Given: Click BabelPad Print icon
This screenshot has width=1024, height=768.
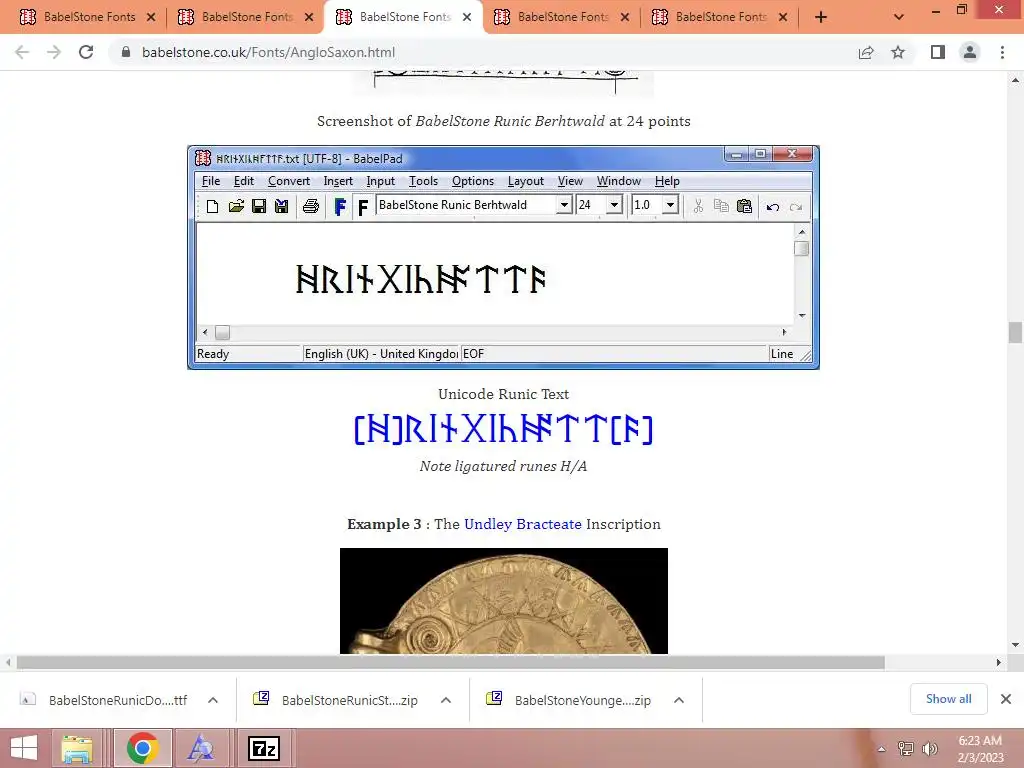Looking at the screenshot, I should pos(310,206).
